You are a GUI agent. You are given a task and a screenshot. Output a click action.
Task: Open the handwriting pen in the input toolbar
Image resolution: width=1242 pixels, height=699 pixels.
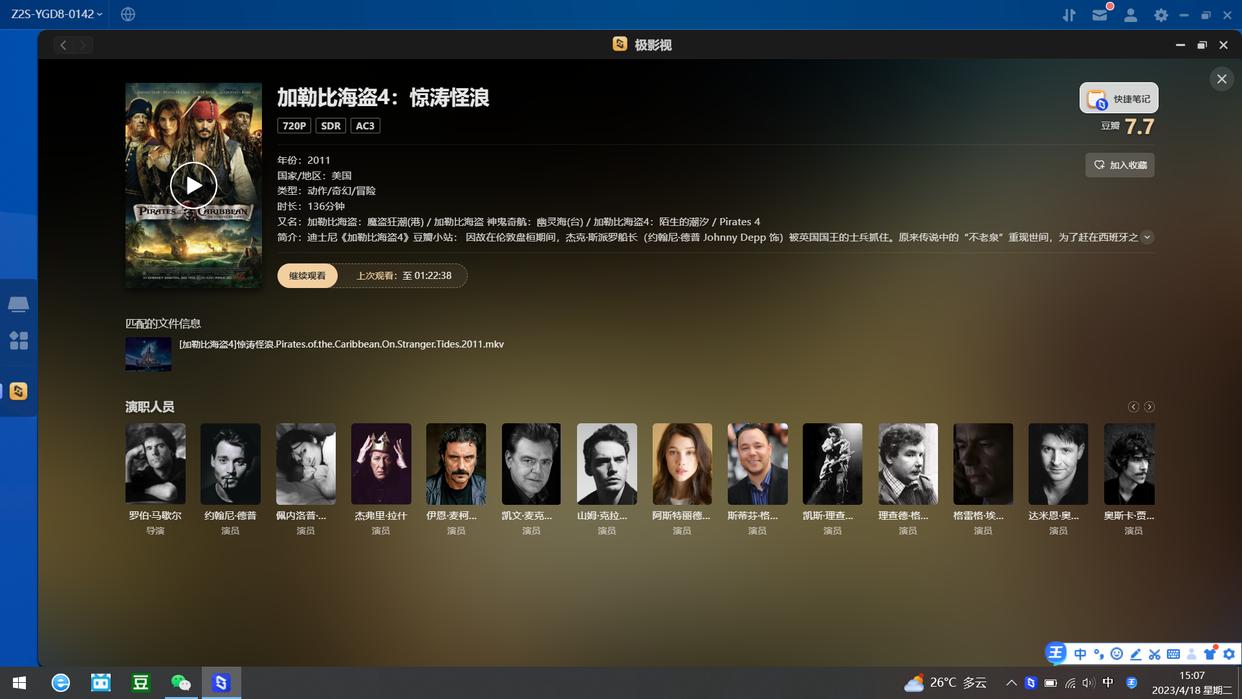click(1136, 653)
